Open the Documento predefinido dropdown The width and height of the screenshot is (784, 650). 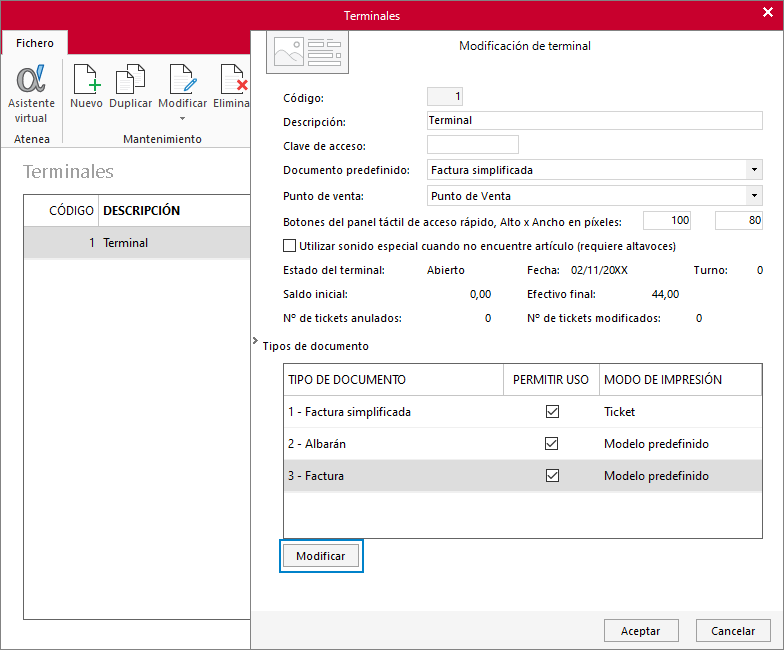[754, 170]
